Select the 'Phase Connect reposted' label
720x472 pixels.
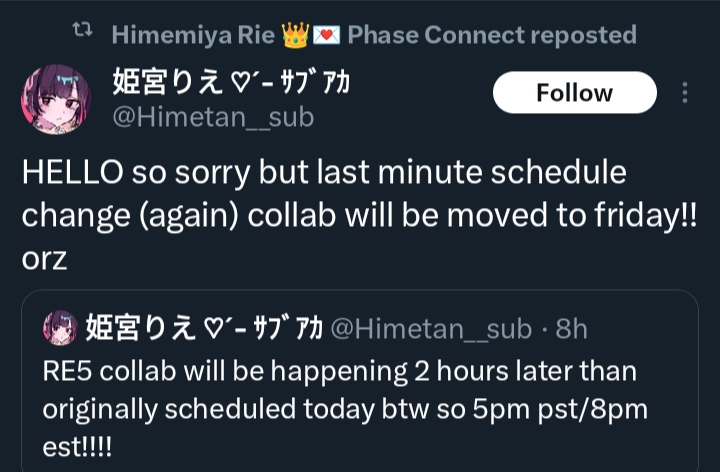click(x=492, y=35)
